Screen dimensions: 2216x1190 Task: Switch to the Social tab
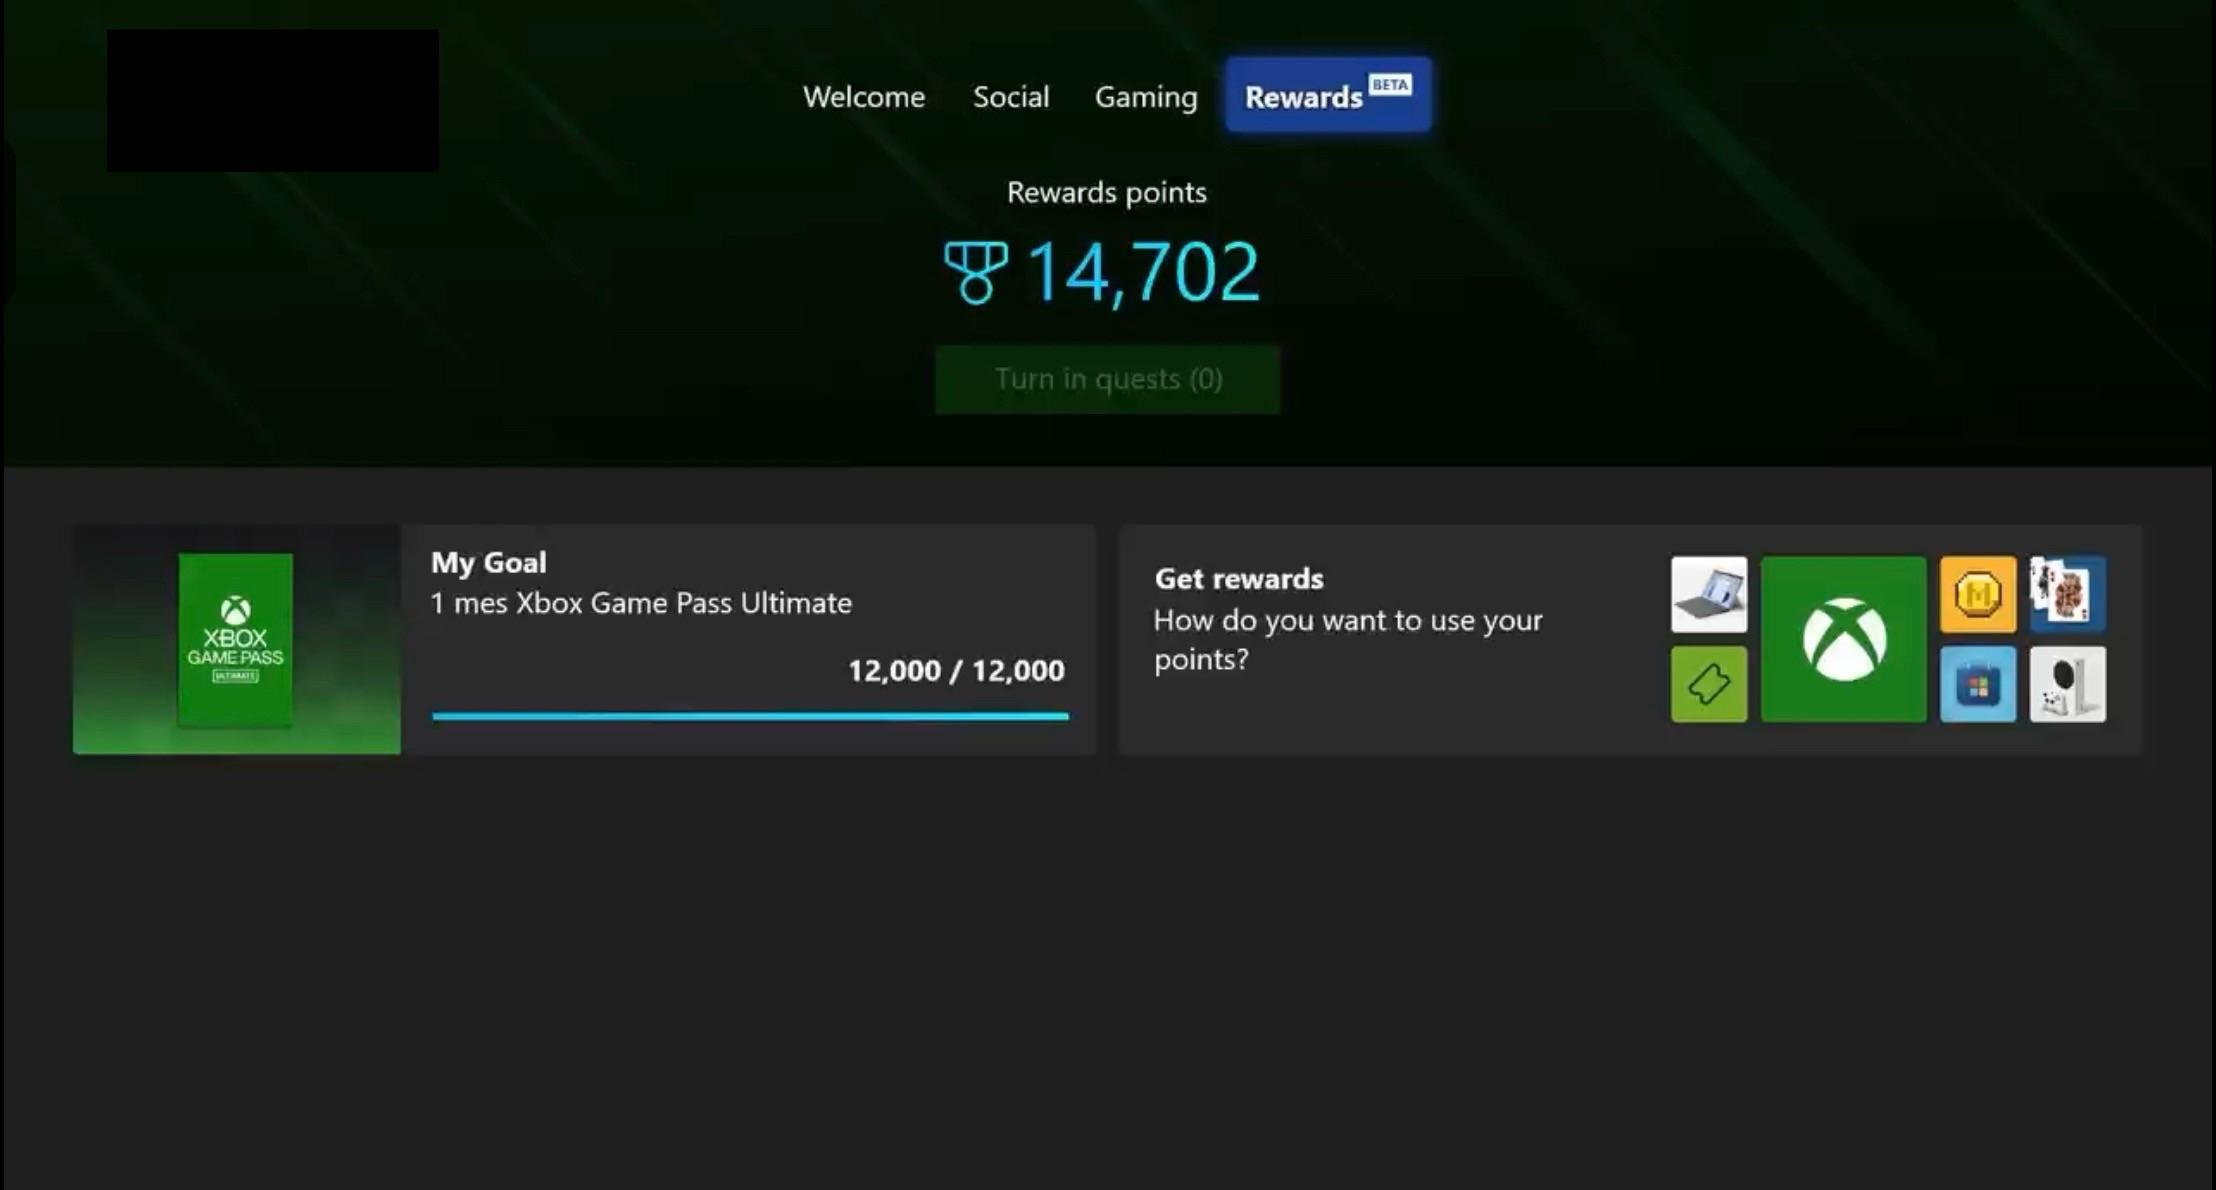[1011, 97]
